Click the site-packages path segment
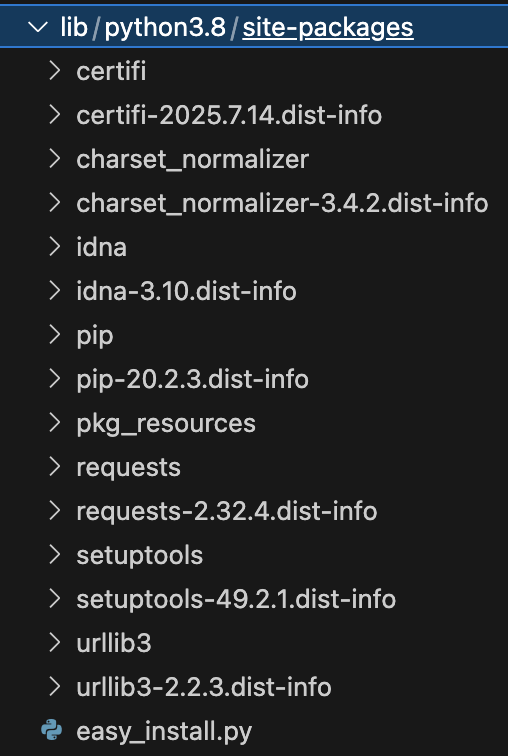This screenshot has height=756, width=508. 328,28
